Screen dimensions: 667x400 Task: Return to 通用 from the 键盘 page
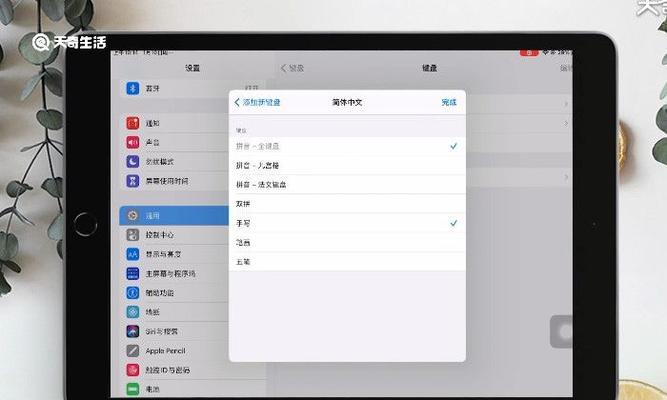coord(292,68)
